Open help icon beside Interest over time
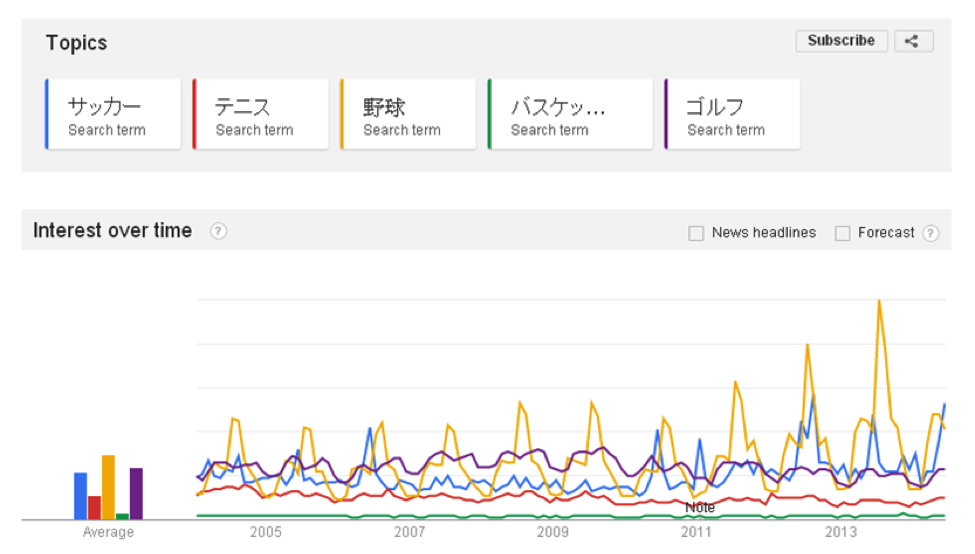The height and width of the screenshot is (554, 975). point(218,231)
